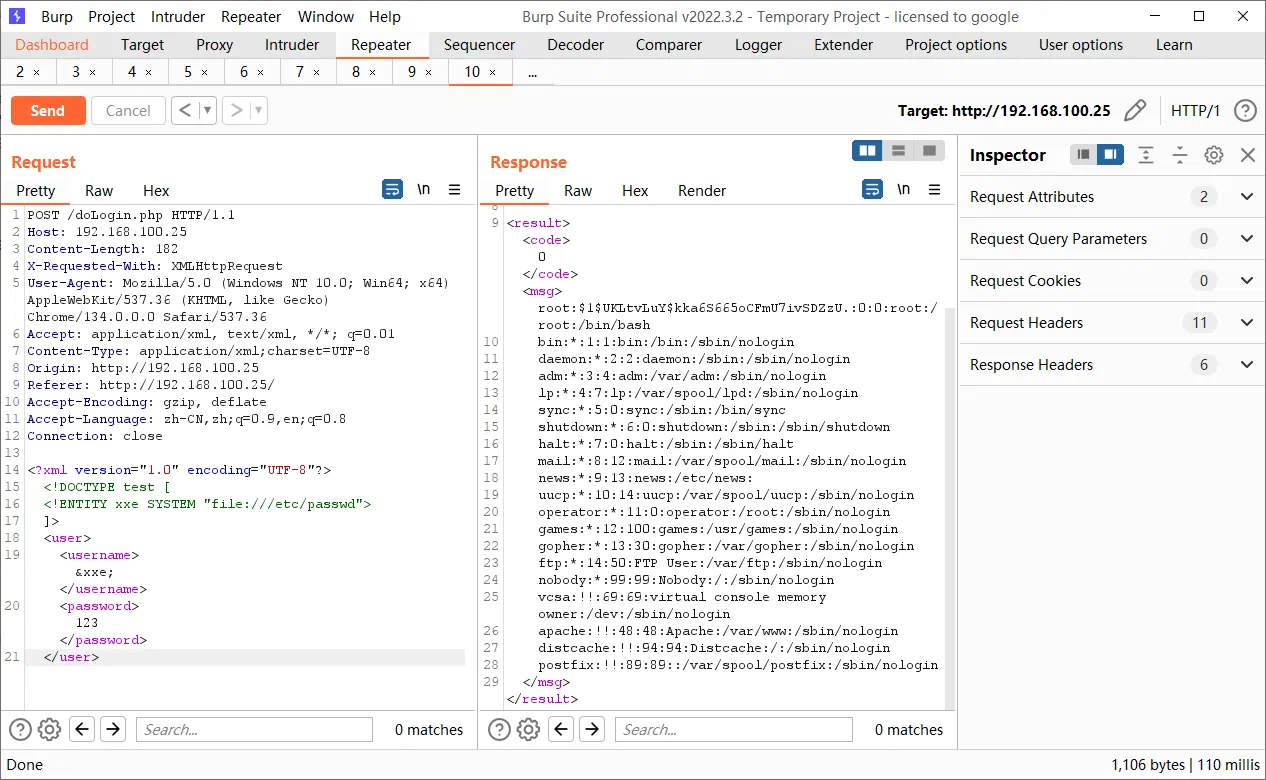Image resolution: width=1266 pixels, height=780 pixels.
Task: Collapse all Inspector sections icon
Action: [1180, 155]
